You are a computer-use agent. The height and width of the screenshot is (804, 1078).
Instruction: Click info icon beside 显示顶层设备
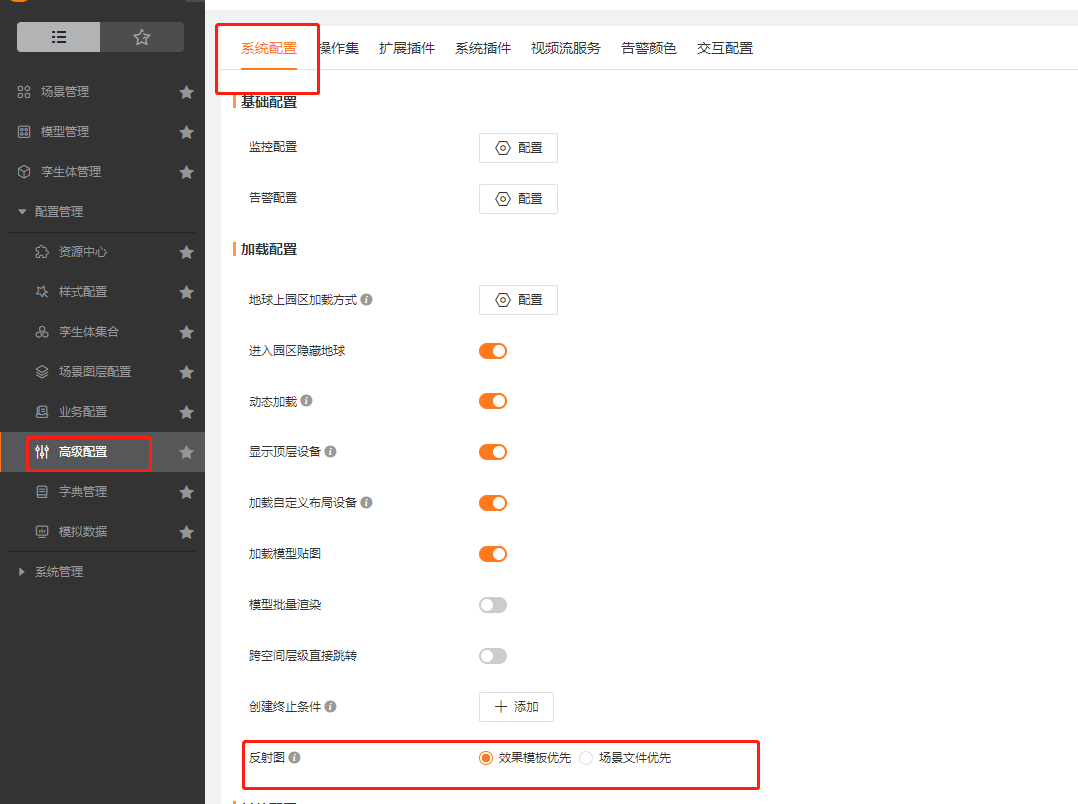pyautogui.click(x=331, y=451)
